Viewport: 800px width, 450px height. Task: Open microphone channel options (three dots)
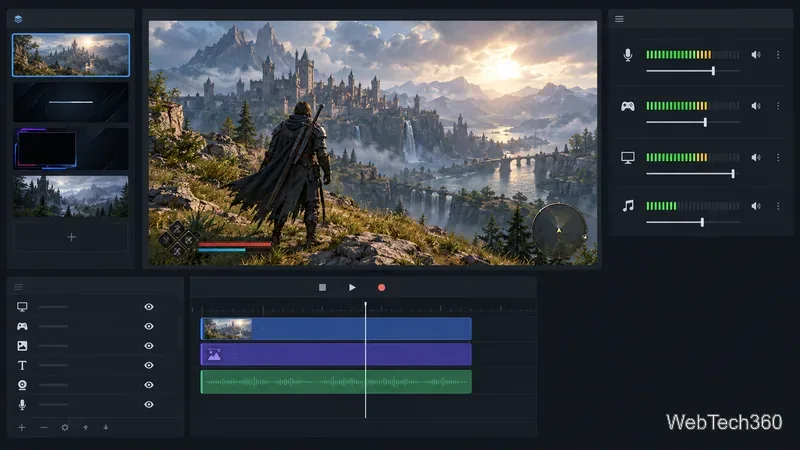tap(778, 55)
